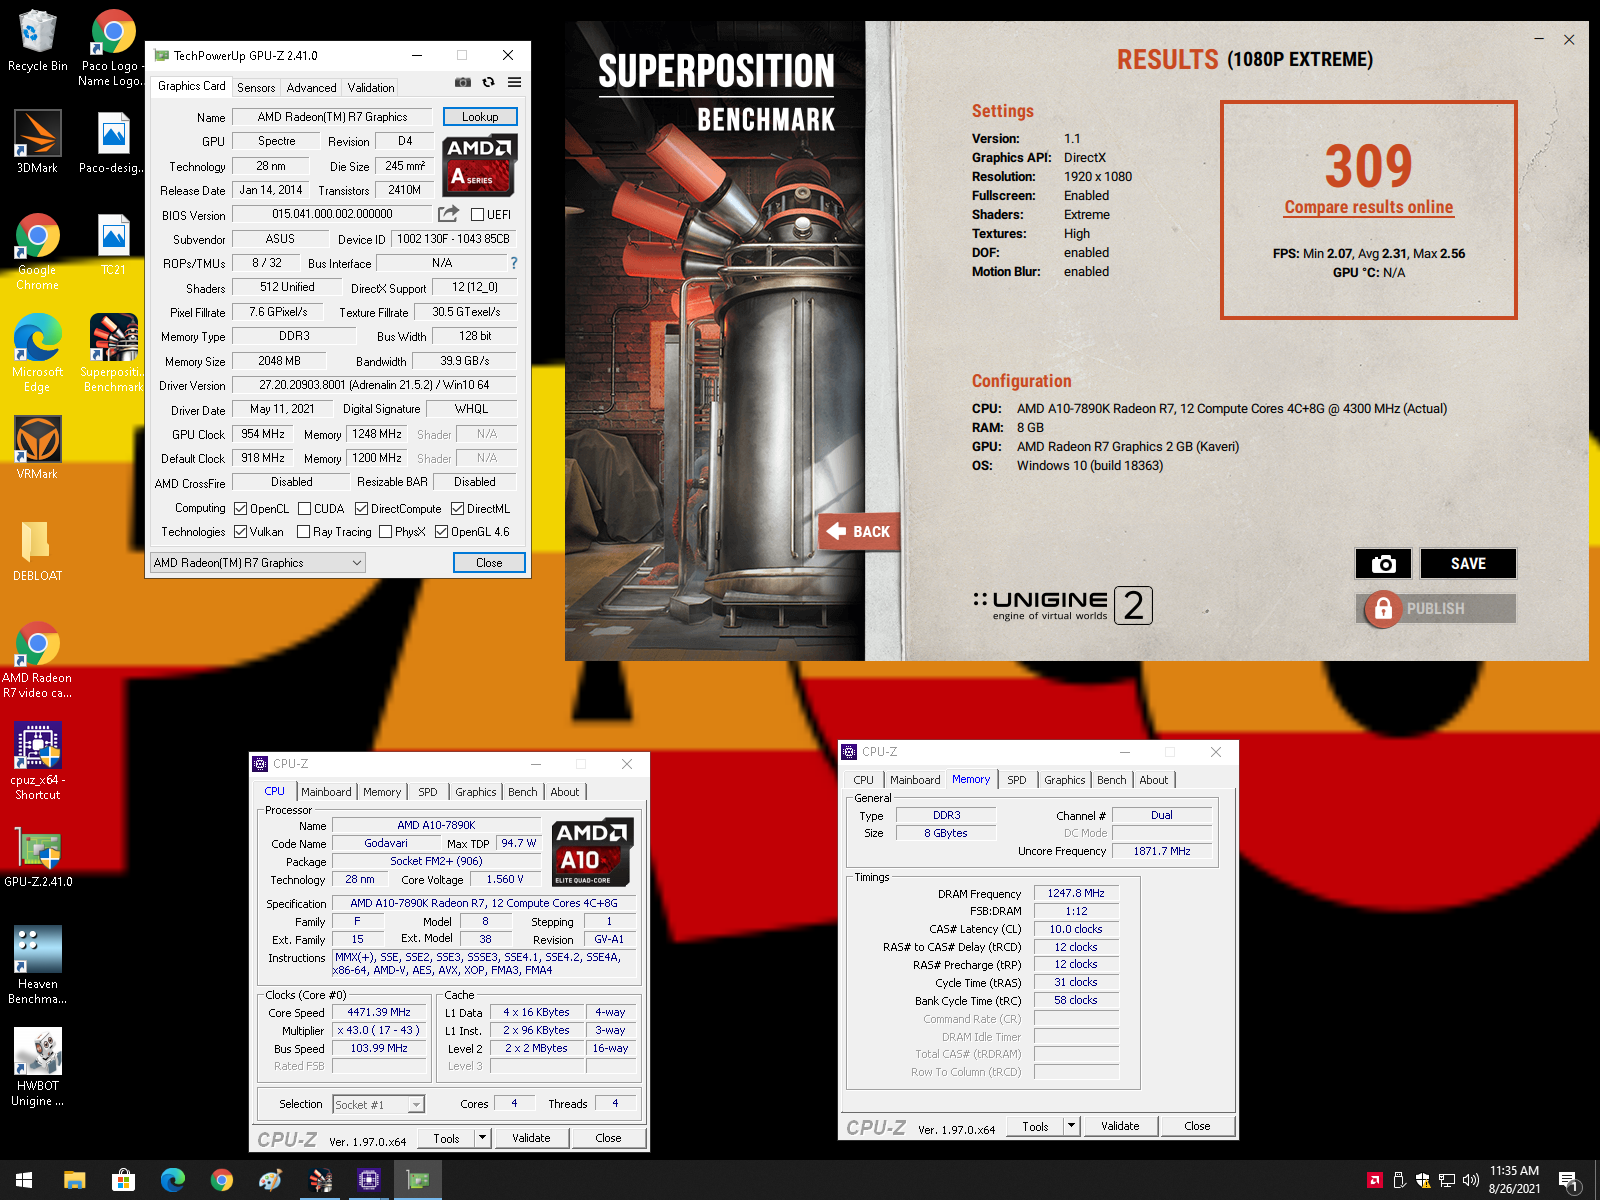
Task: Open the cpuz_x64 Shortcut desktop icon
Action: point(37,762)
